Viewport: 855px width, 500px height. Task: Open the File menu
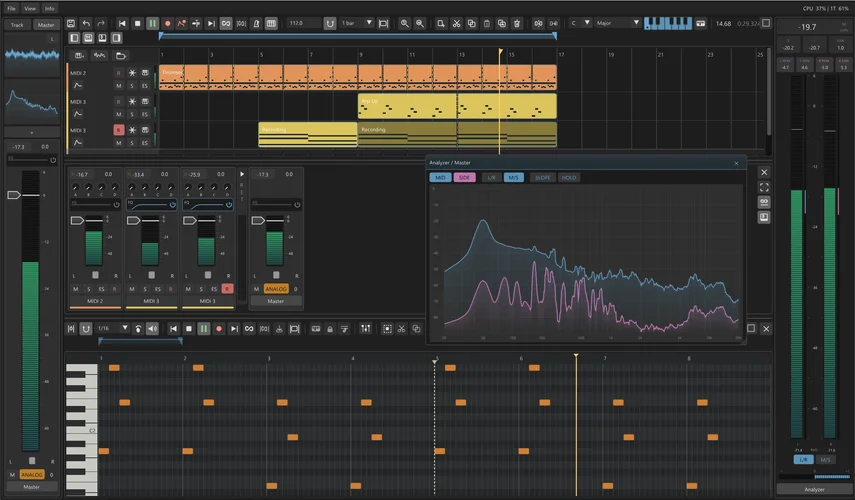click(11, 8)
